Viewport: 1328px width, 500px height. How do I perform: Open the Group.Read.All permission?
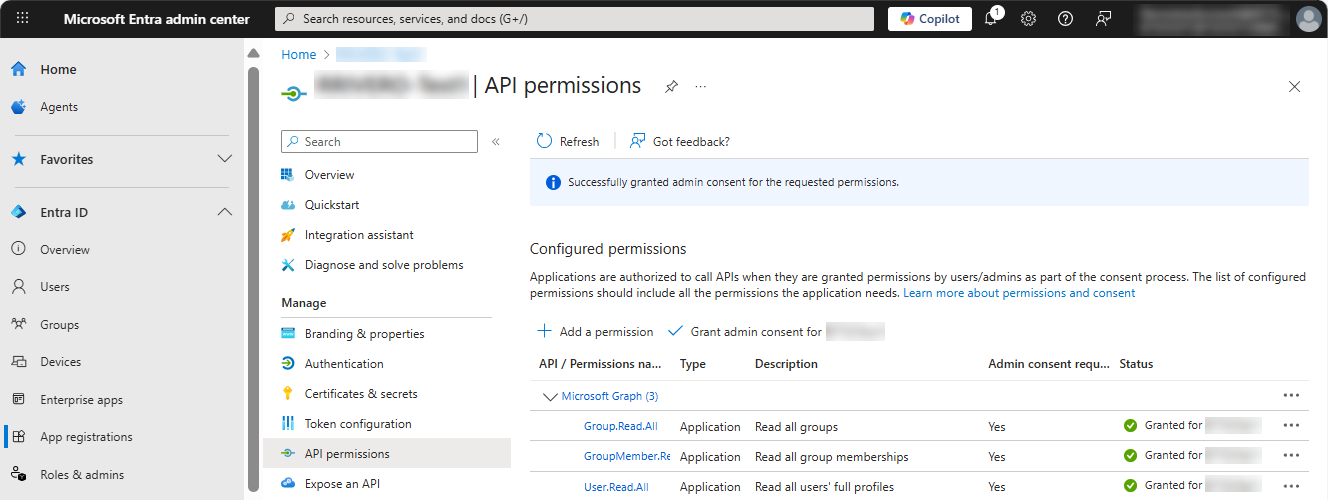point(621,426)
